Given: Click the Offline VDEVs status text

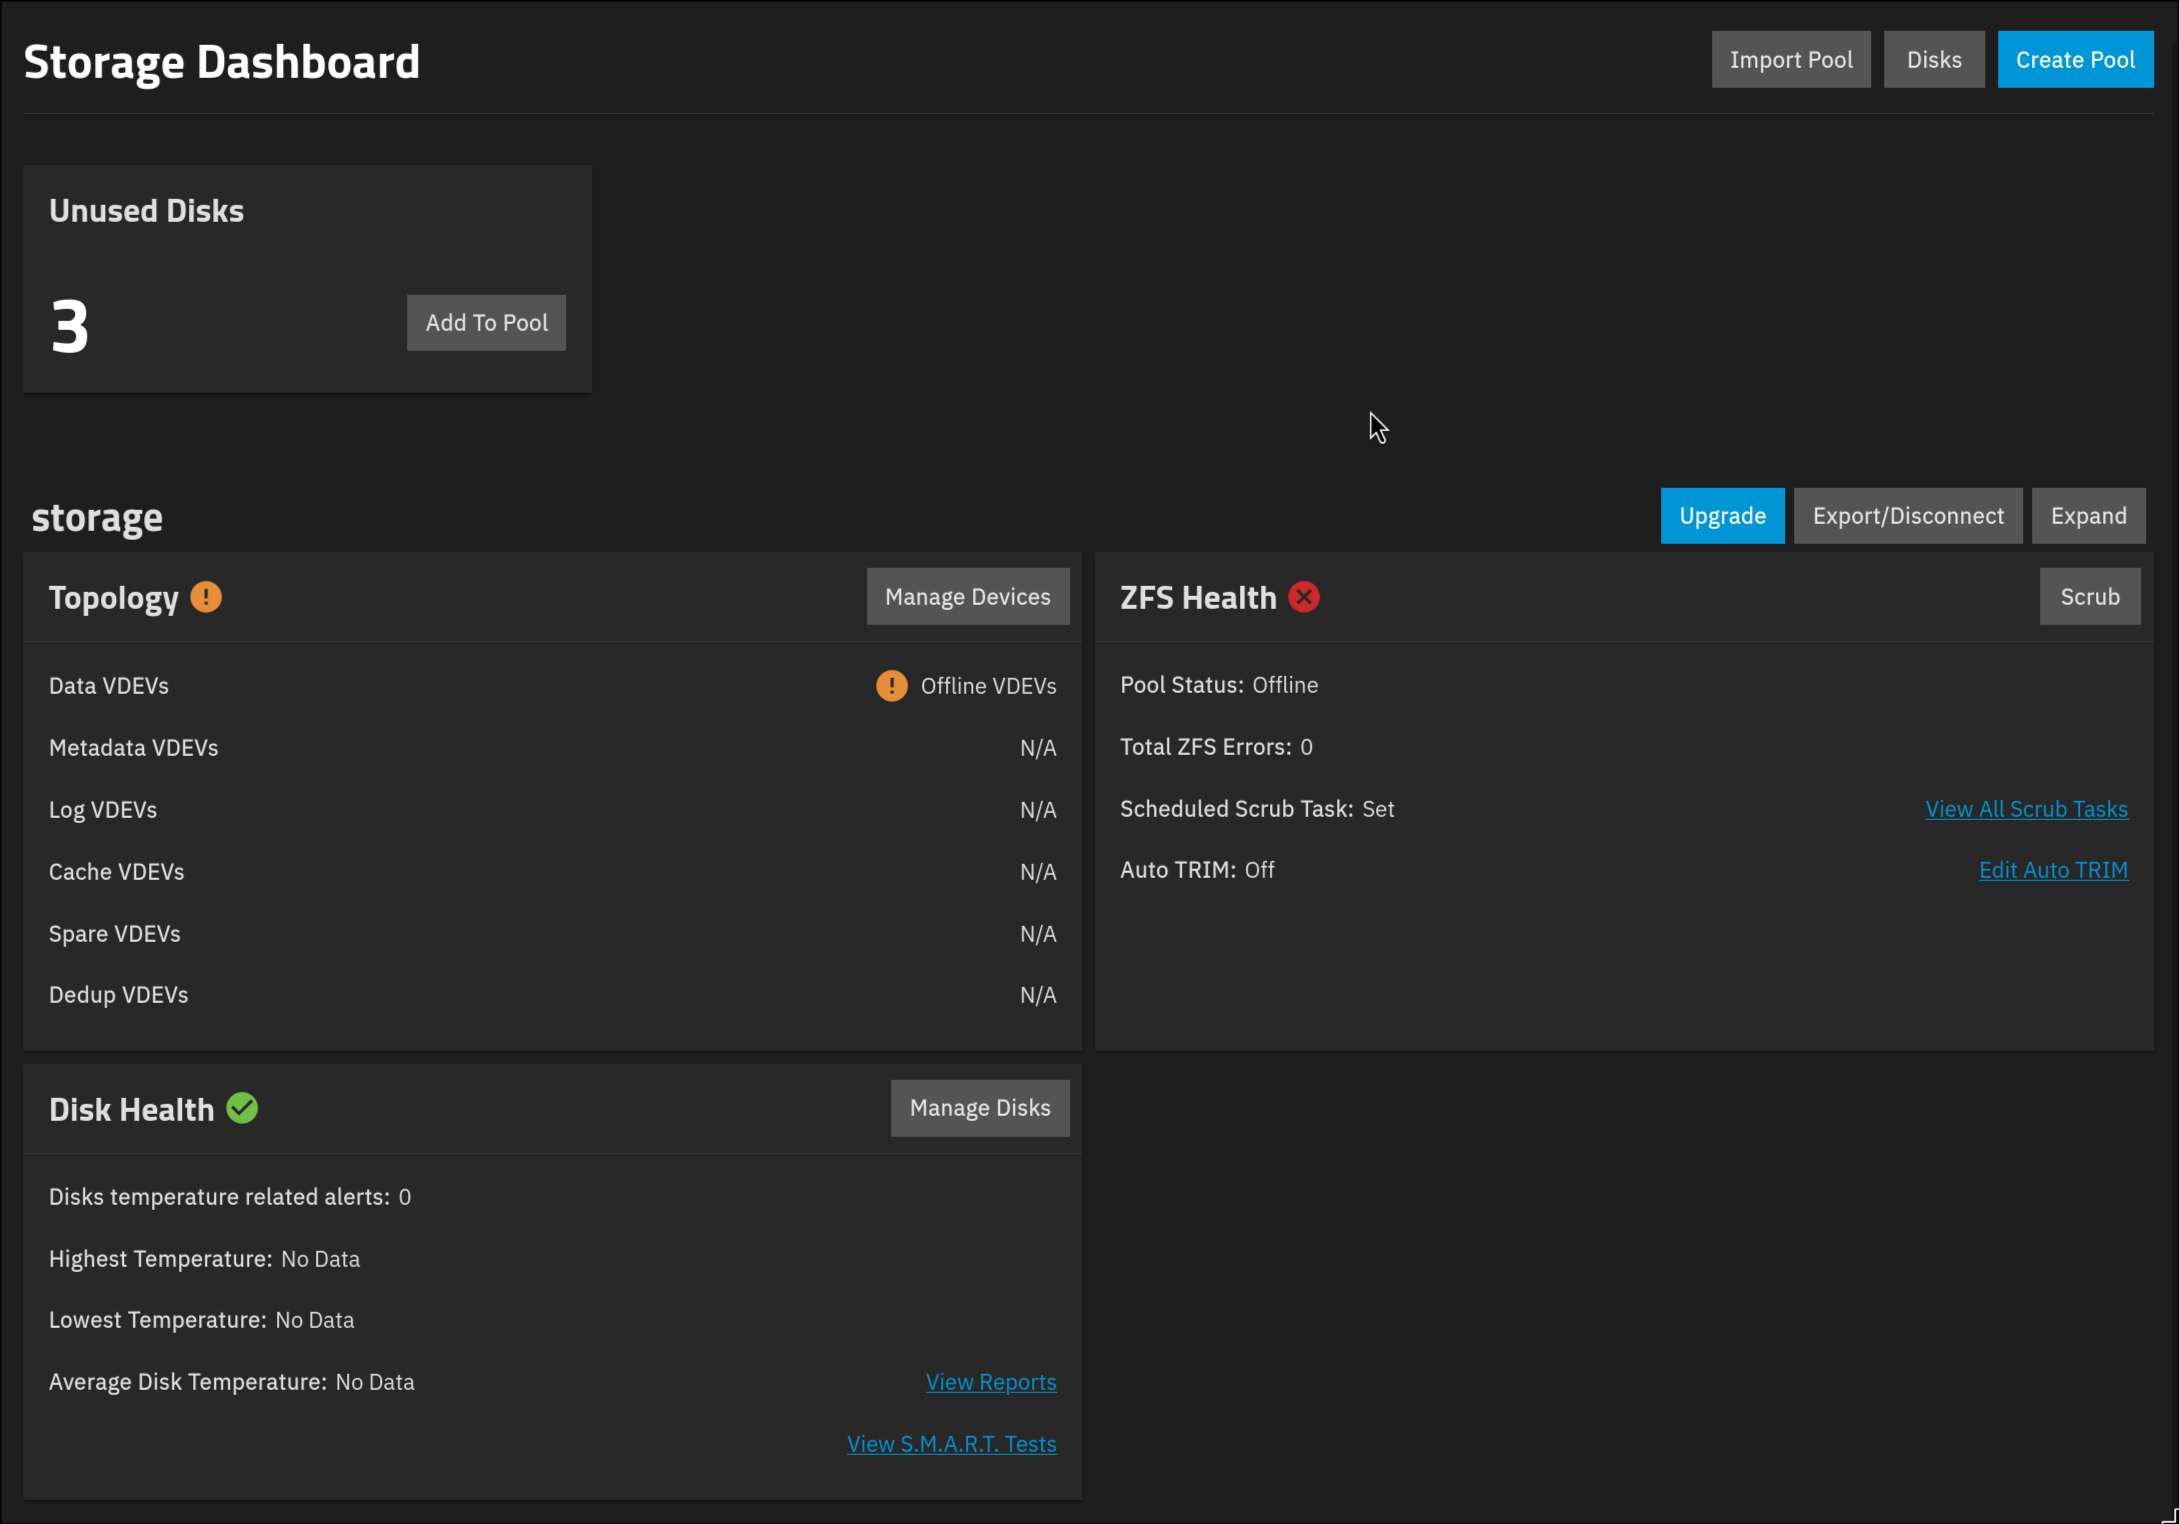Looking at the screenshot, I should pos(988,686).
